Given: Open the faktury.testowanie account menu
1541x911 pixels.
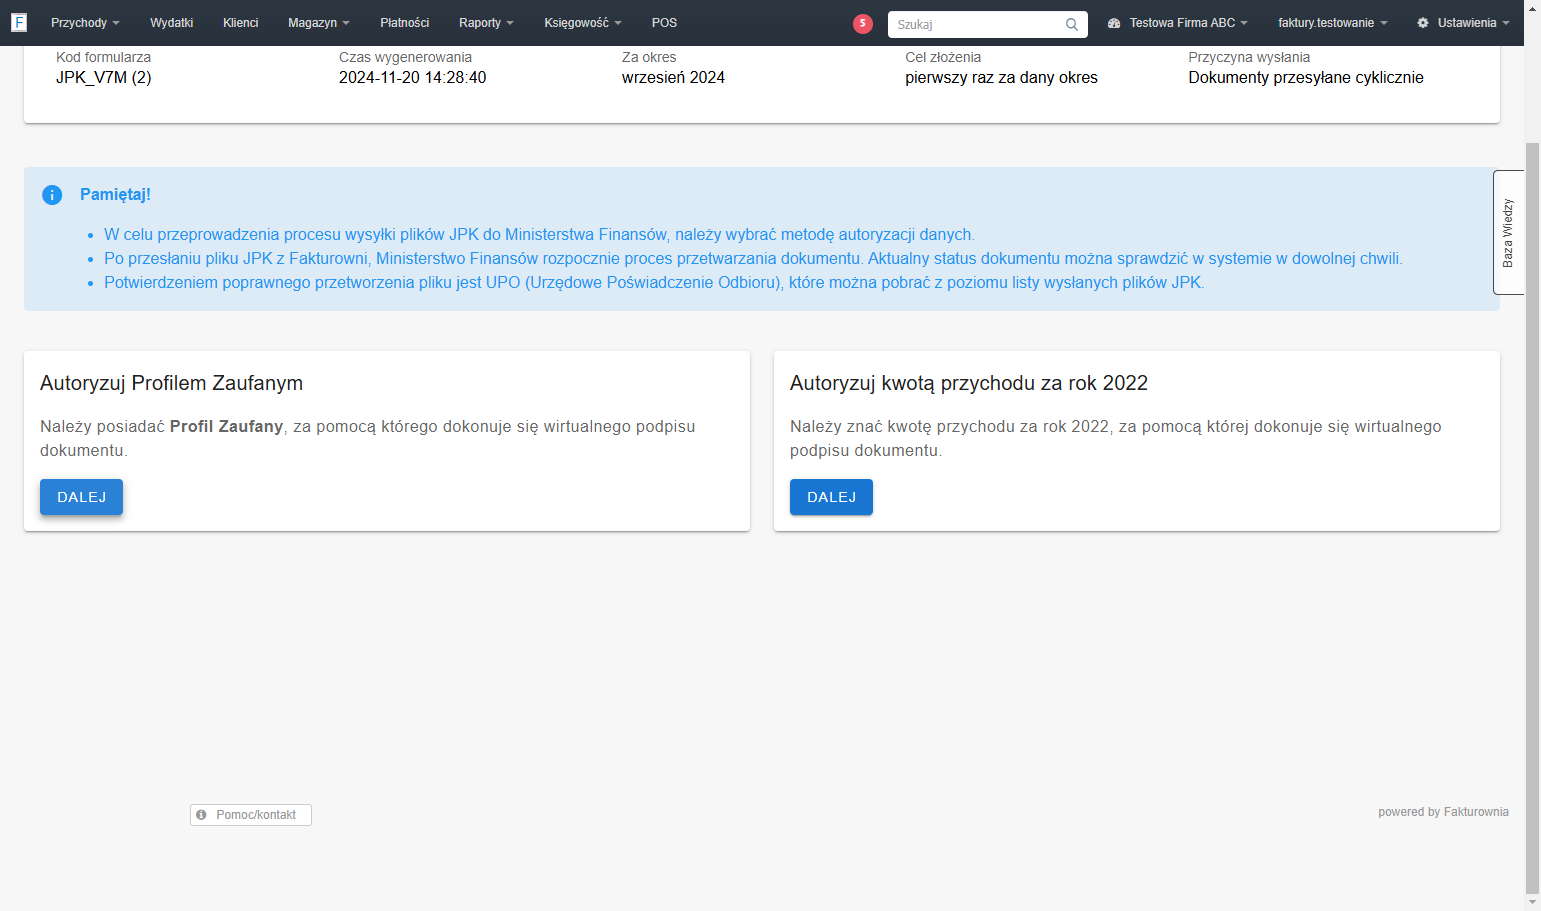Looking at the screenshot, I should coord(1333,23).
